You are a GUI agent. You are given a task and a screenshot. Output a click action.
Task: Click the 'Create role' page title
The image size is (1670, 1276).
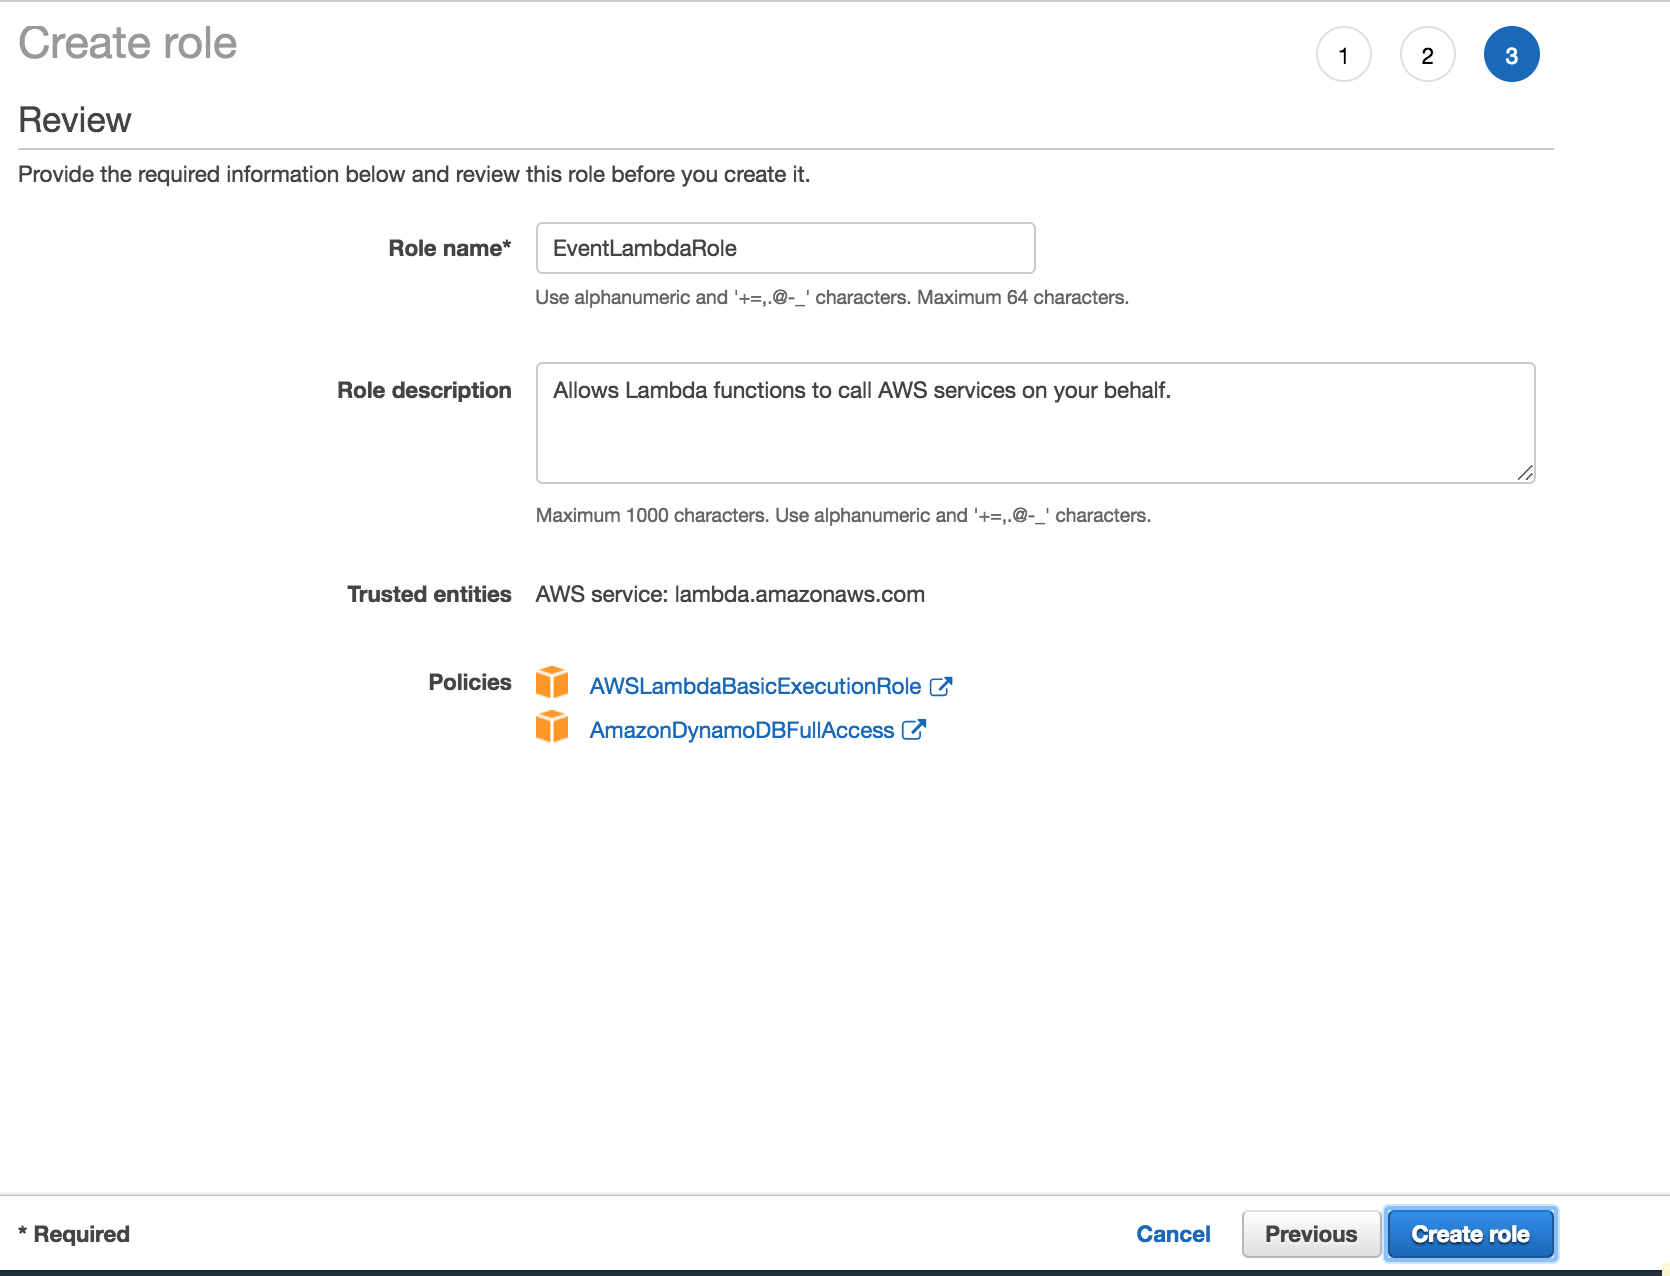tap(128, 43)
